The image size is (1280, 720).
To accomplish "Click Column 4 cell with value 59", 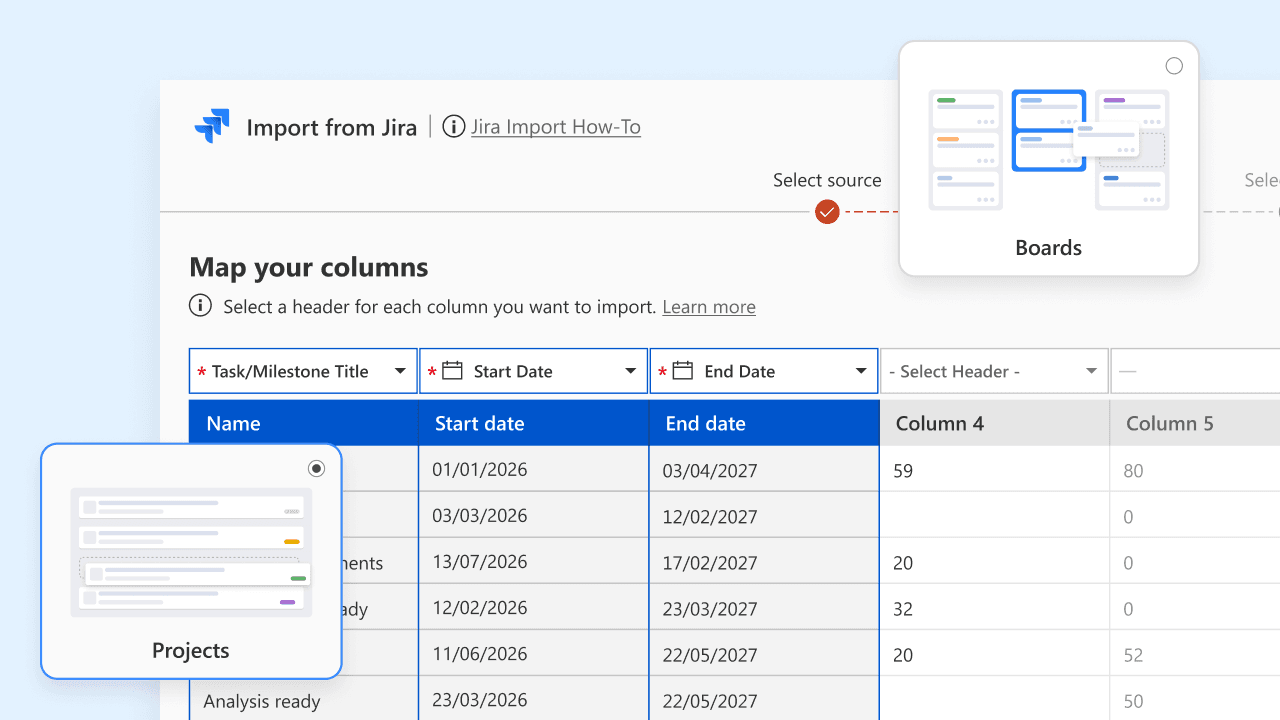I will [994, 469].
